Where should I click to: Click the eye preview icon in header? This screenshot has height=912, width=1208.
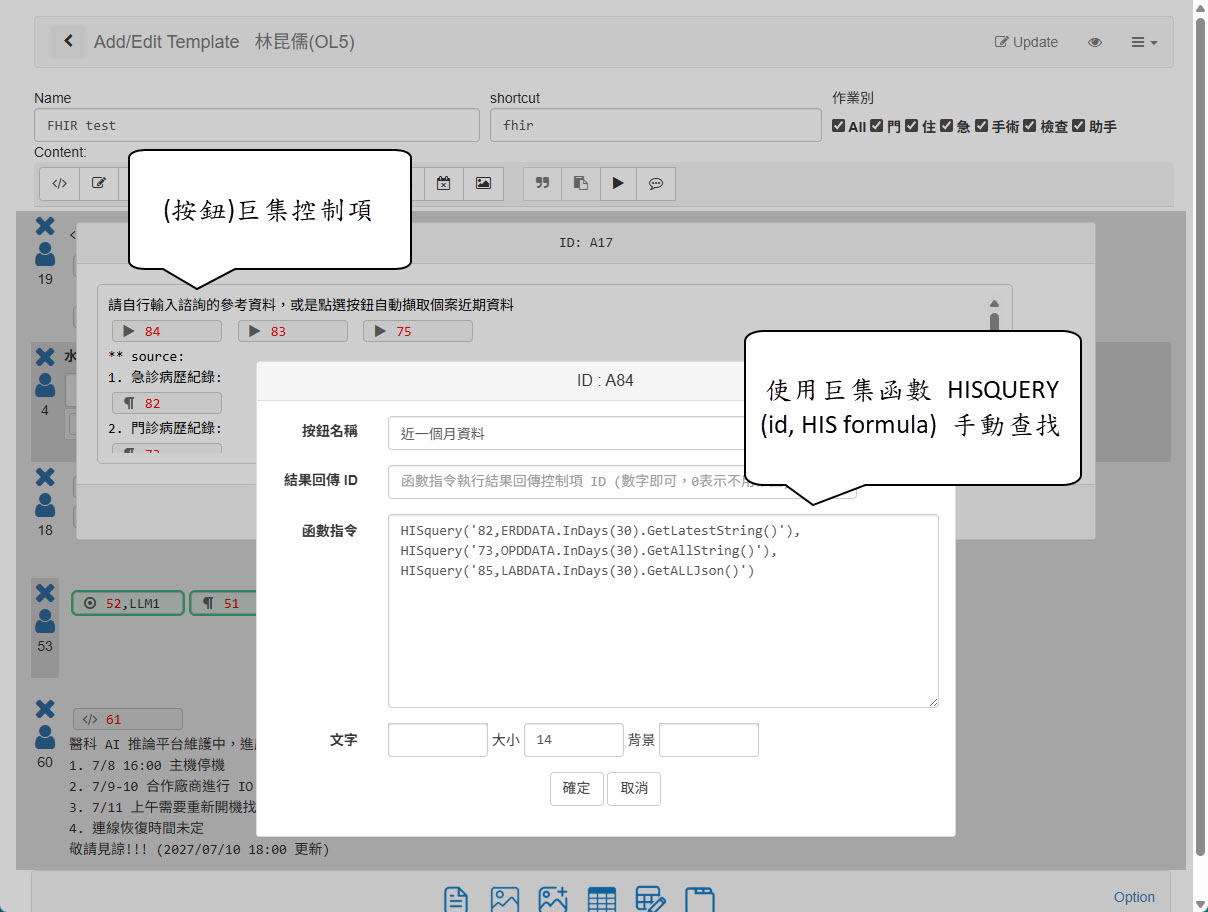click(1095, 42)
